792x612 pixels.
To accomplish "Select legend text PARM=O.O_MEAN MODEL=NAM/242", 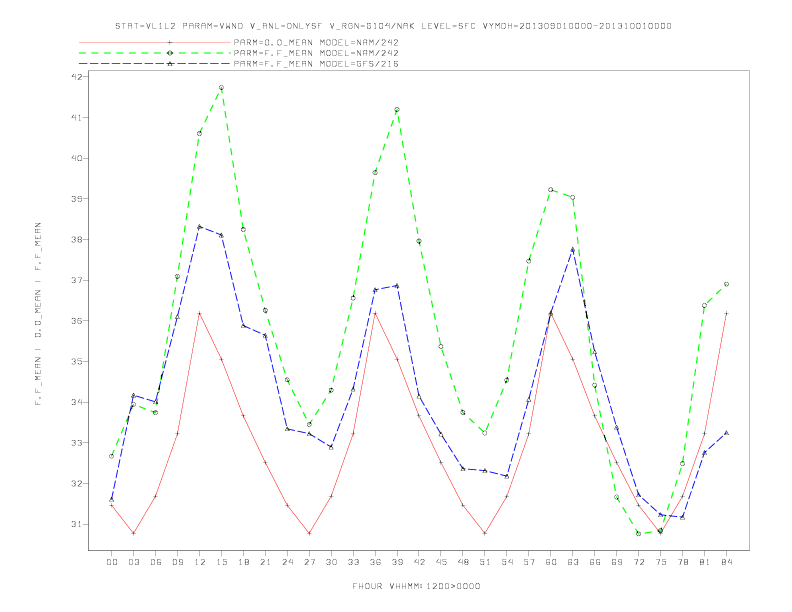I will pyautogui.click(x=316, y=42).
